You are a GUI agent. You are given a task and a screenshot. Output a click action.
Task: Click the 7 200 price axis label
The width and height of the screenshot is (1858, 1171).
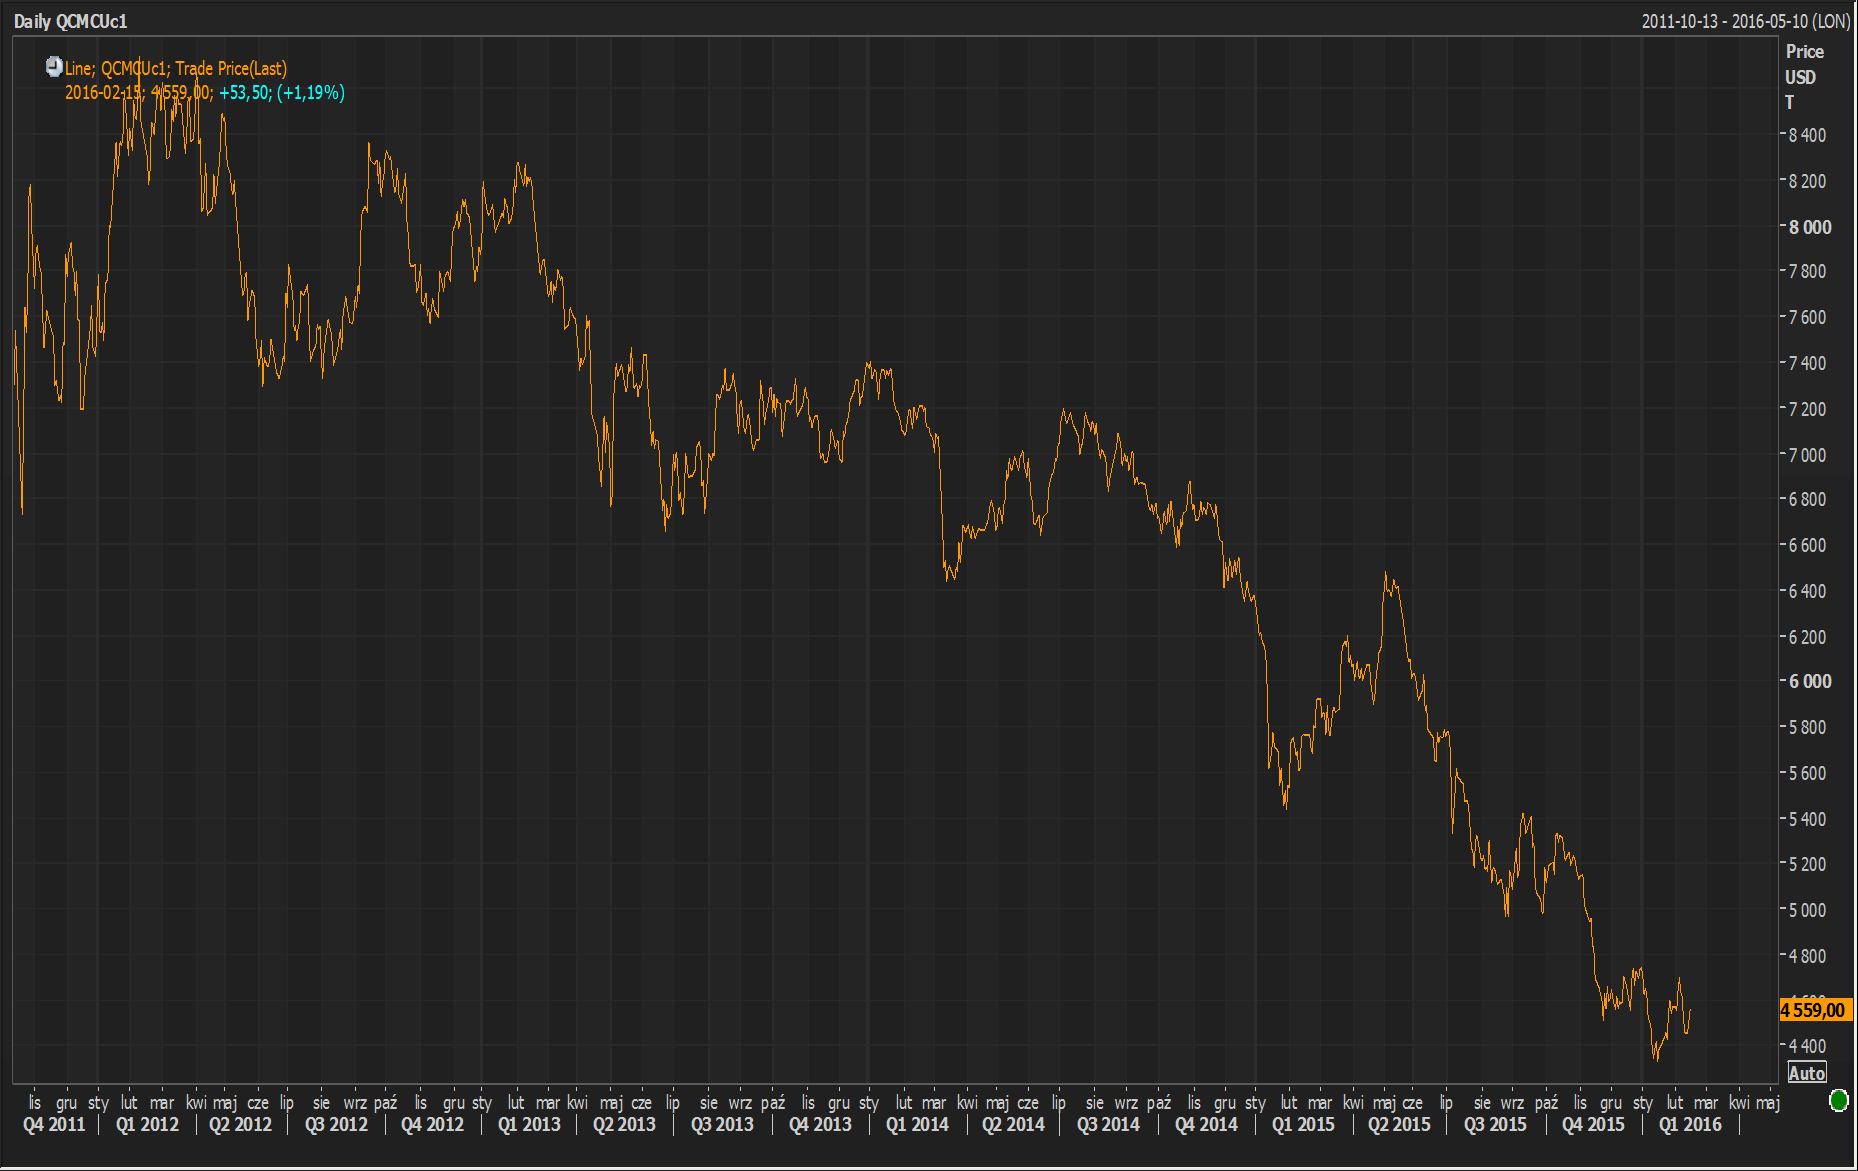click(x=1807, y=409)
